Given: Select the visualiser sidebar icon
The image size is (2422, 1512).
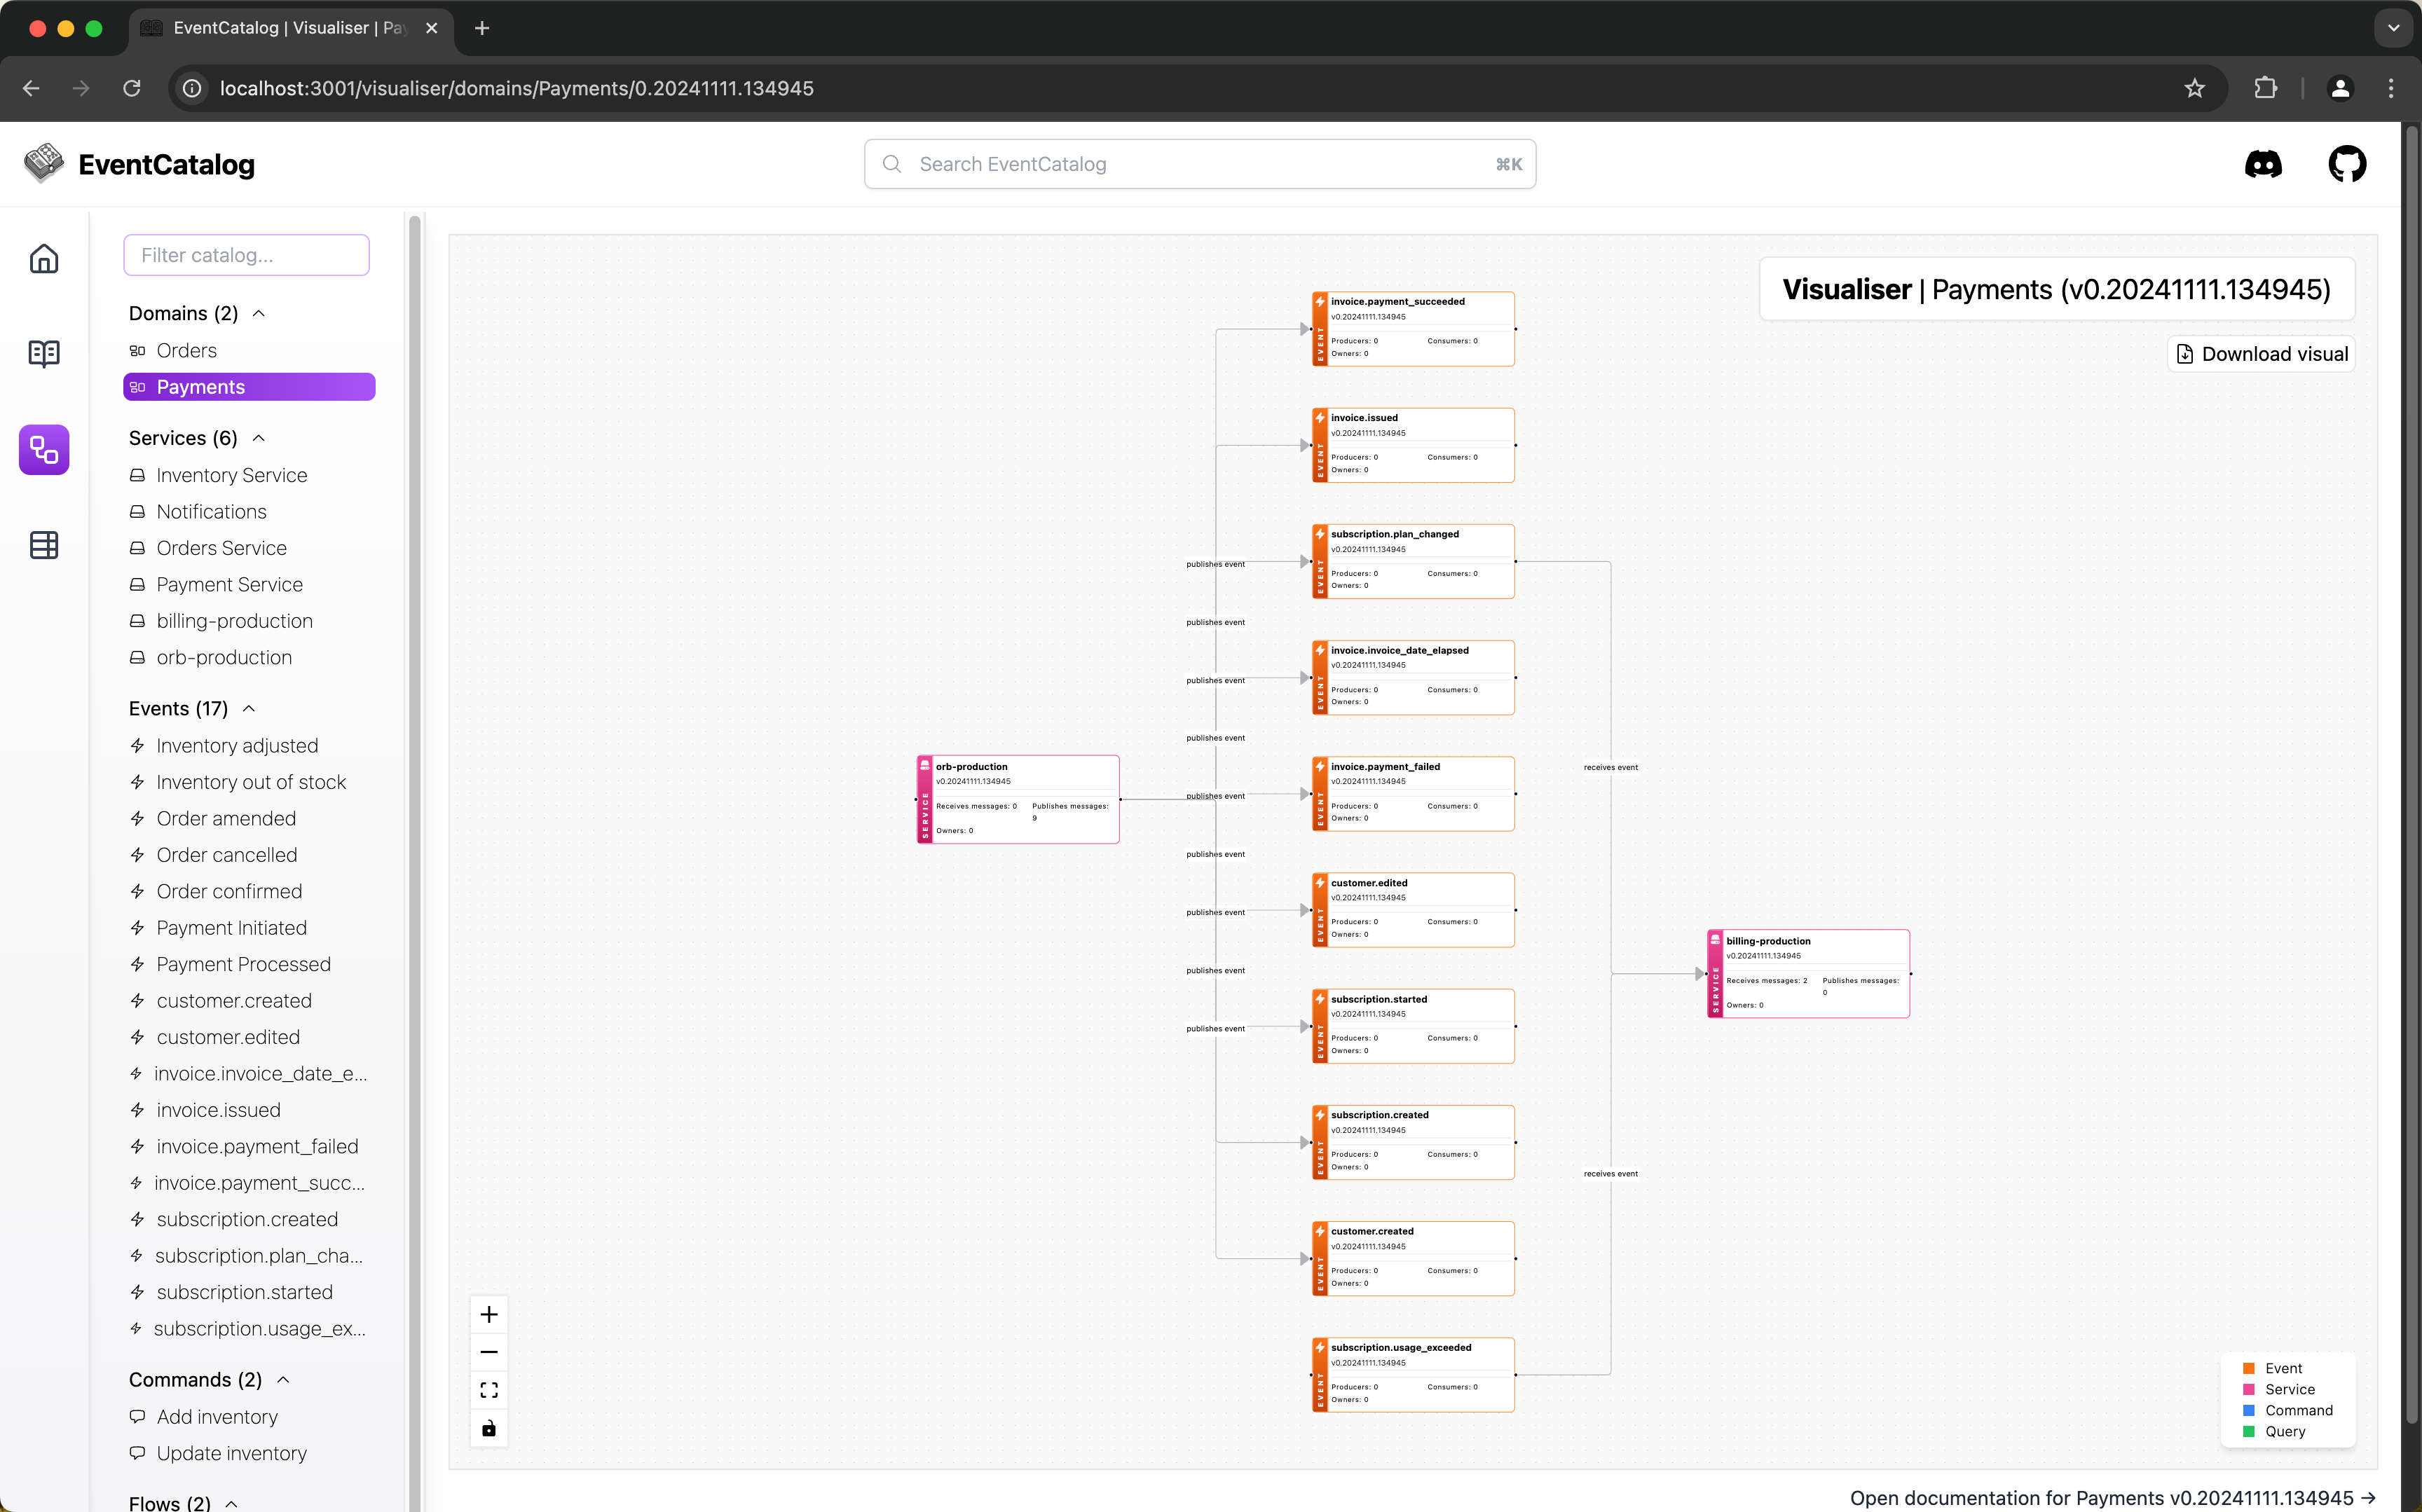Looking at the screenshot, I should point(44,449).
